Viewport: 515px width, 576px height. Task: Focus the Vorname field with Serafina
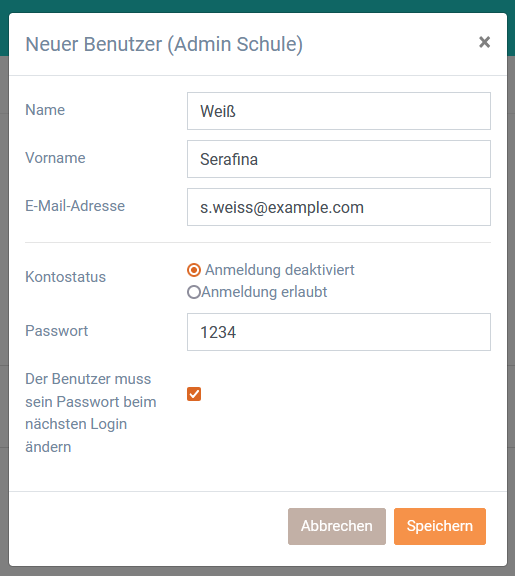click(339, 159)
